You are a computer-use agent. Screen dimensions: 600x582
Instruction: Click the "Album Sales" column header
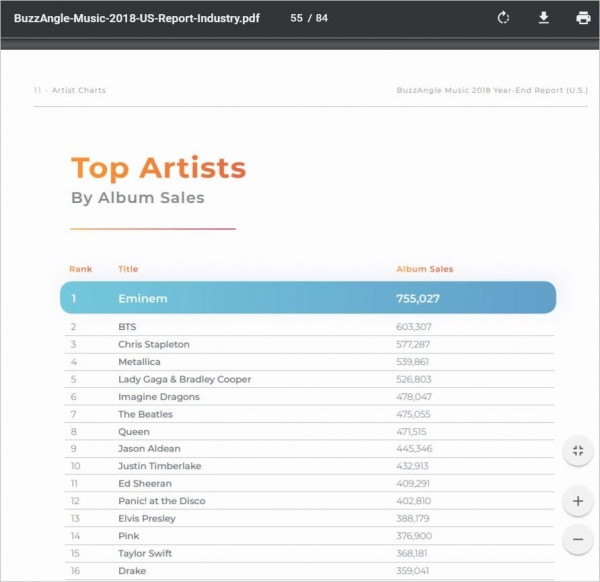424,269
